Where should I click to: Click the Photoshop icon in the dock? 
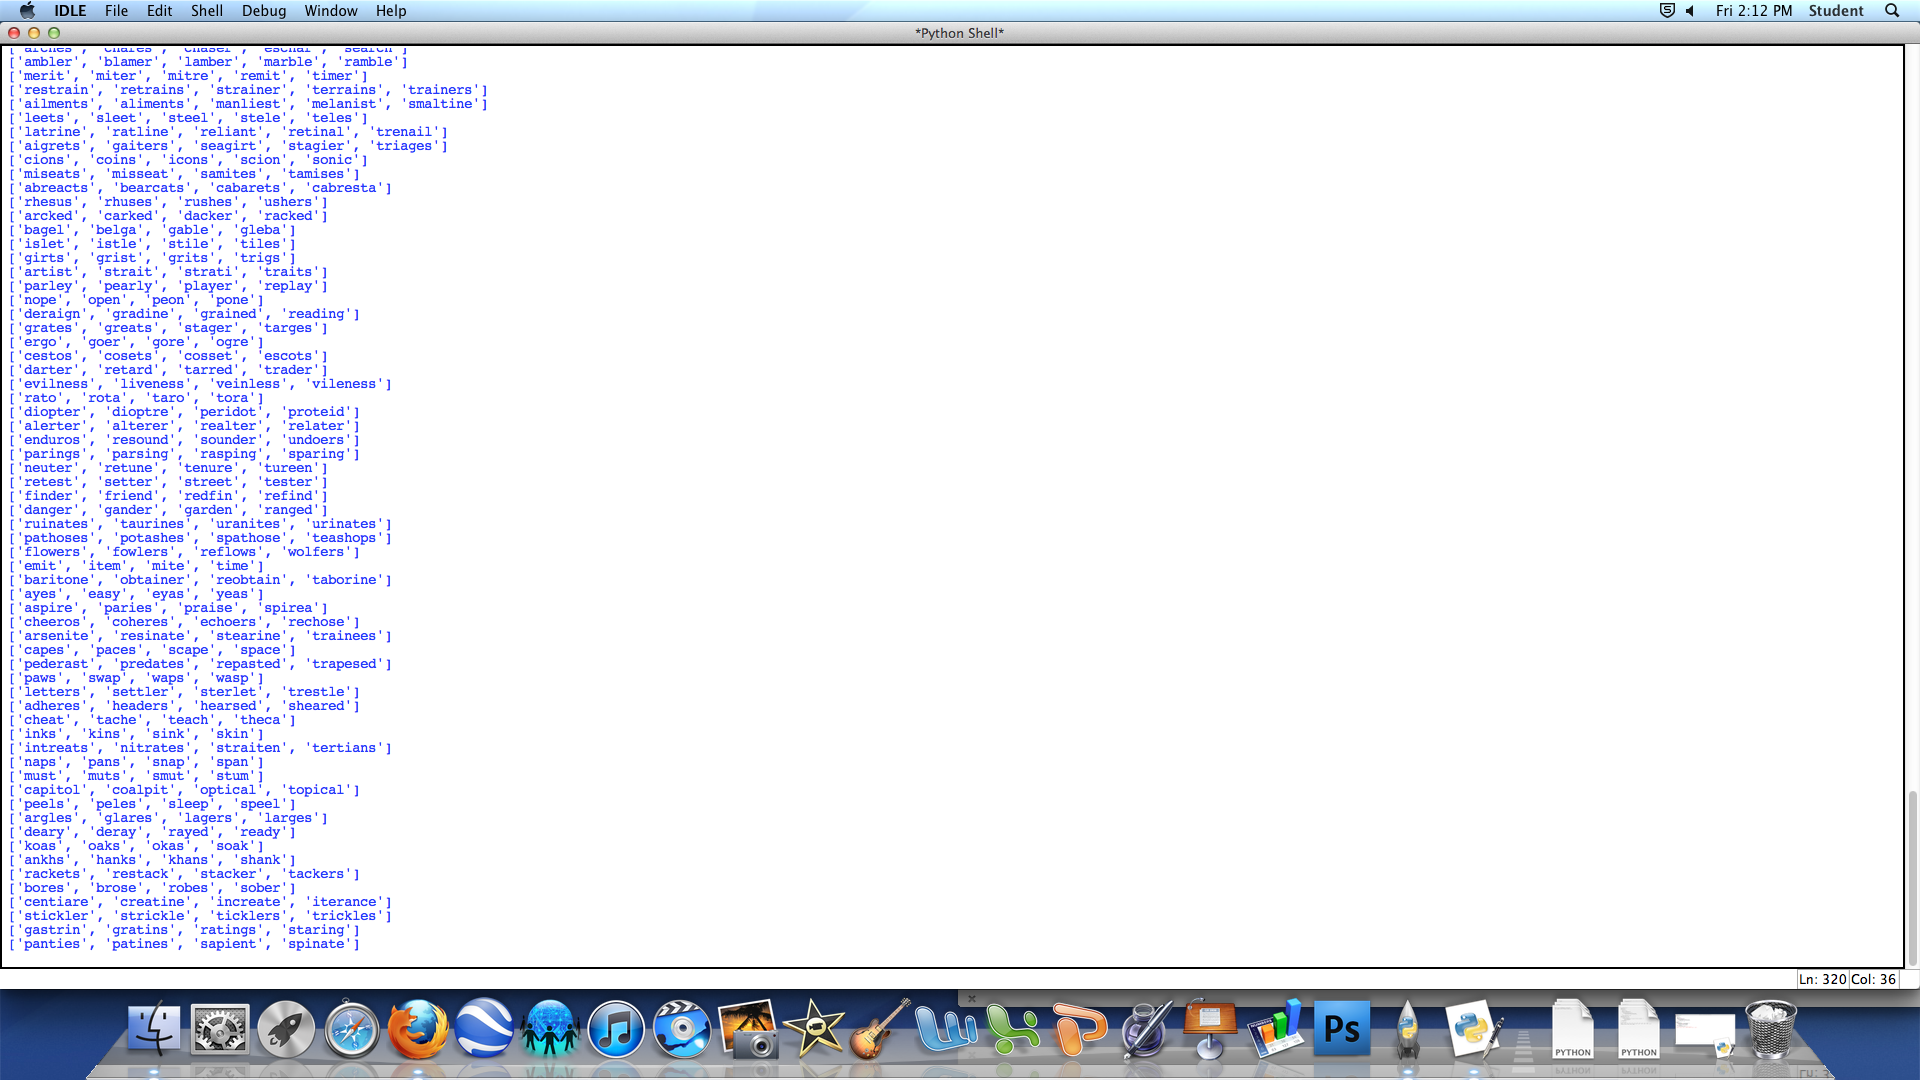tap(1342, 1029)
